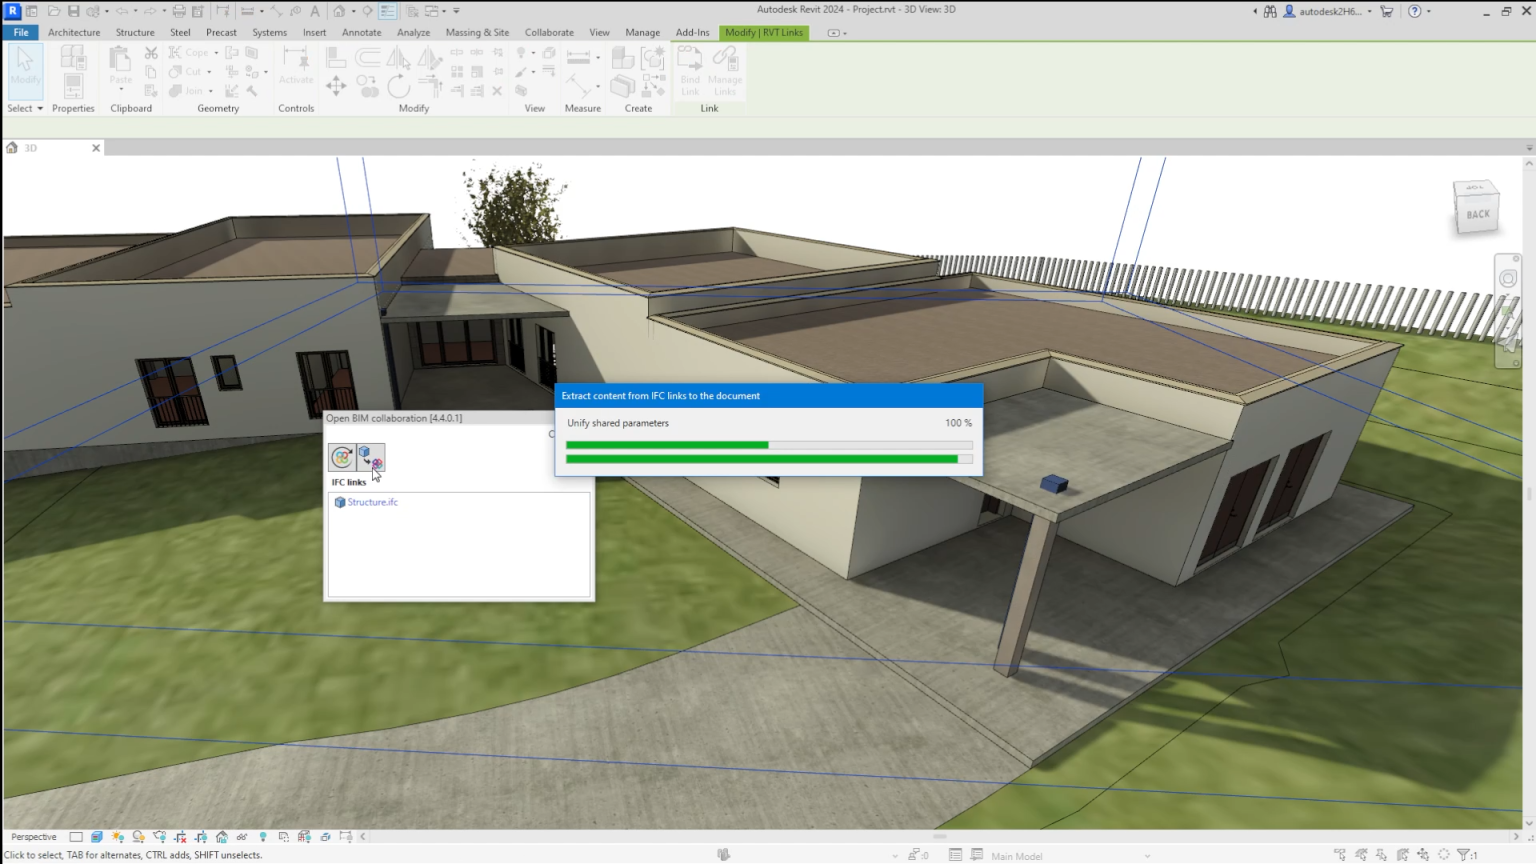Viewport: 1536px width, 864px height.
Task: Click the Manage Links button
Action: click(x=725, y=71)
